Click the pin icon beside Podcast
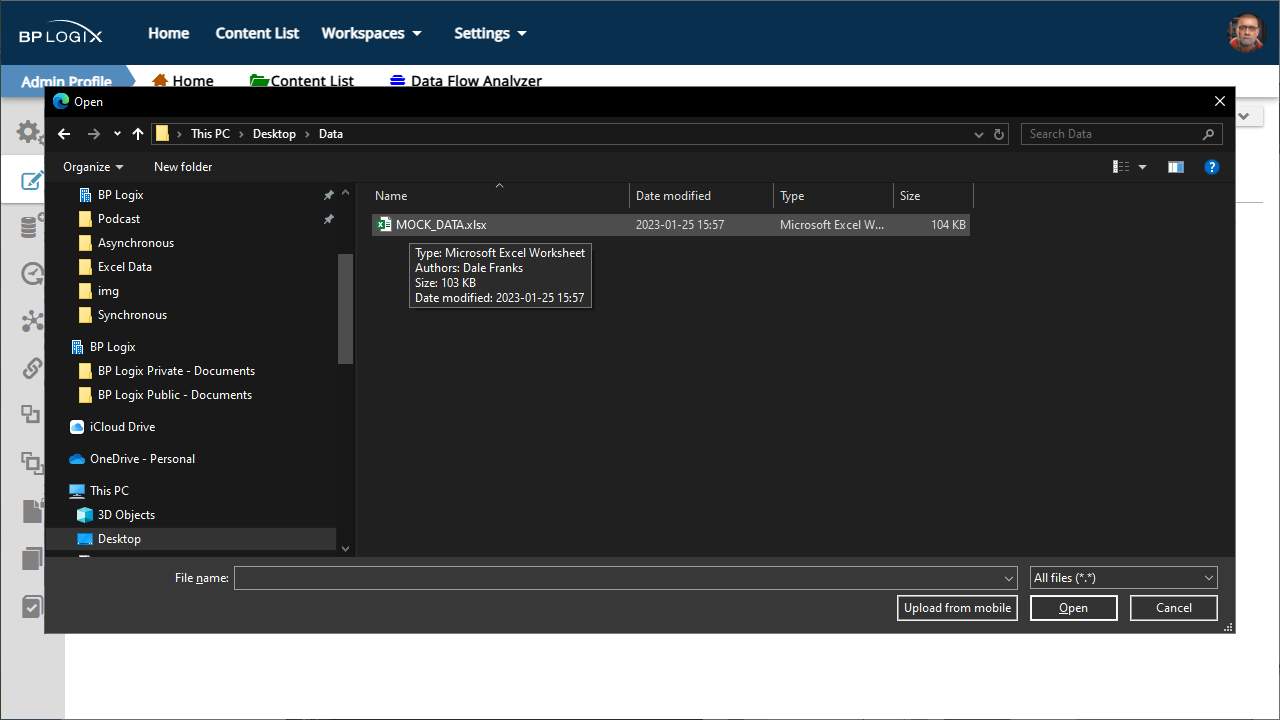Screen dimensions: 1280x720 [x=328, y=219]
